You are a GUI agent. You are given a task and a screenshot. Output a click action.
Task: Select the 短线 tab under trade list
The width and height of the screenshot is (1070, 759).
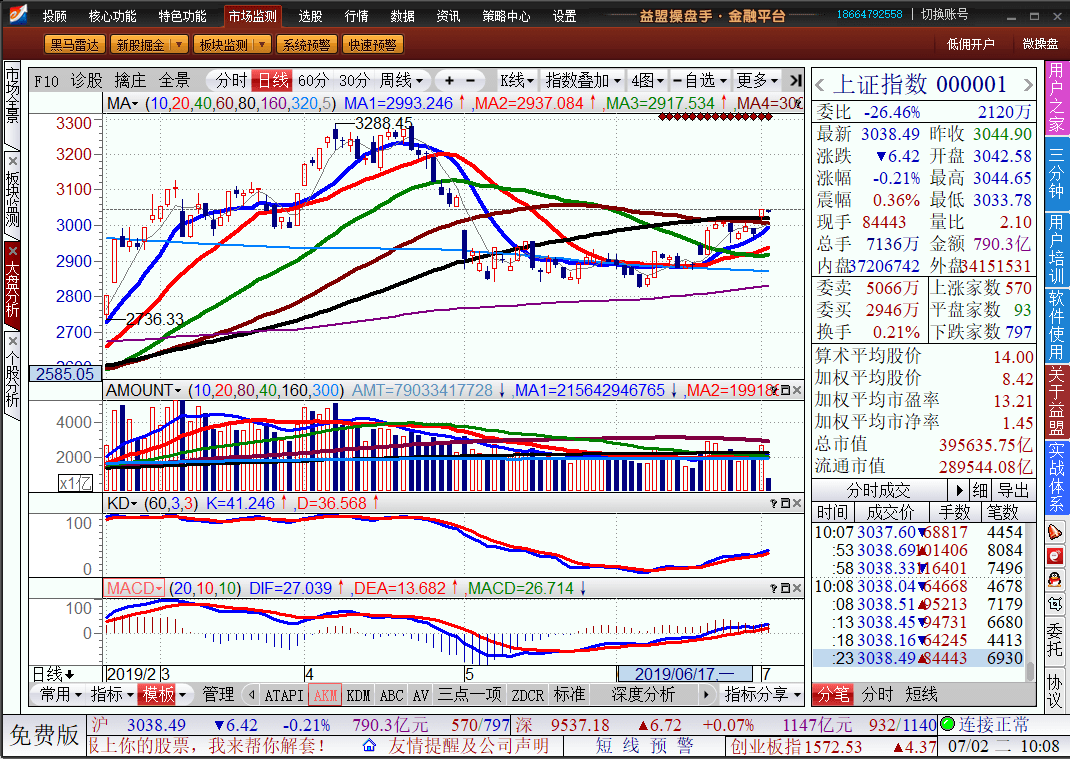(x=921, y=694)
